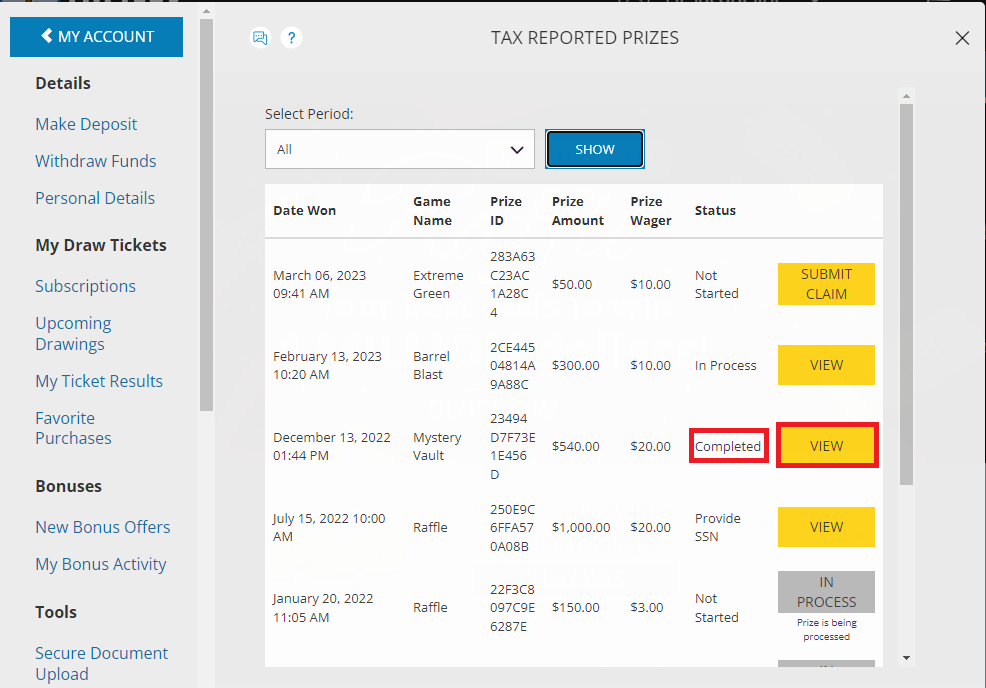View the completed Mystery Vault claim

(826, 445)
